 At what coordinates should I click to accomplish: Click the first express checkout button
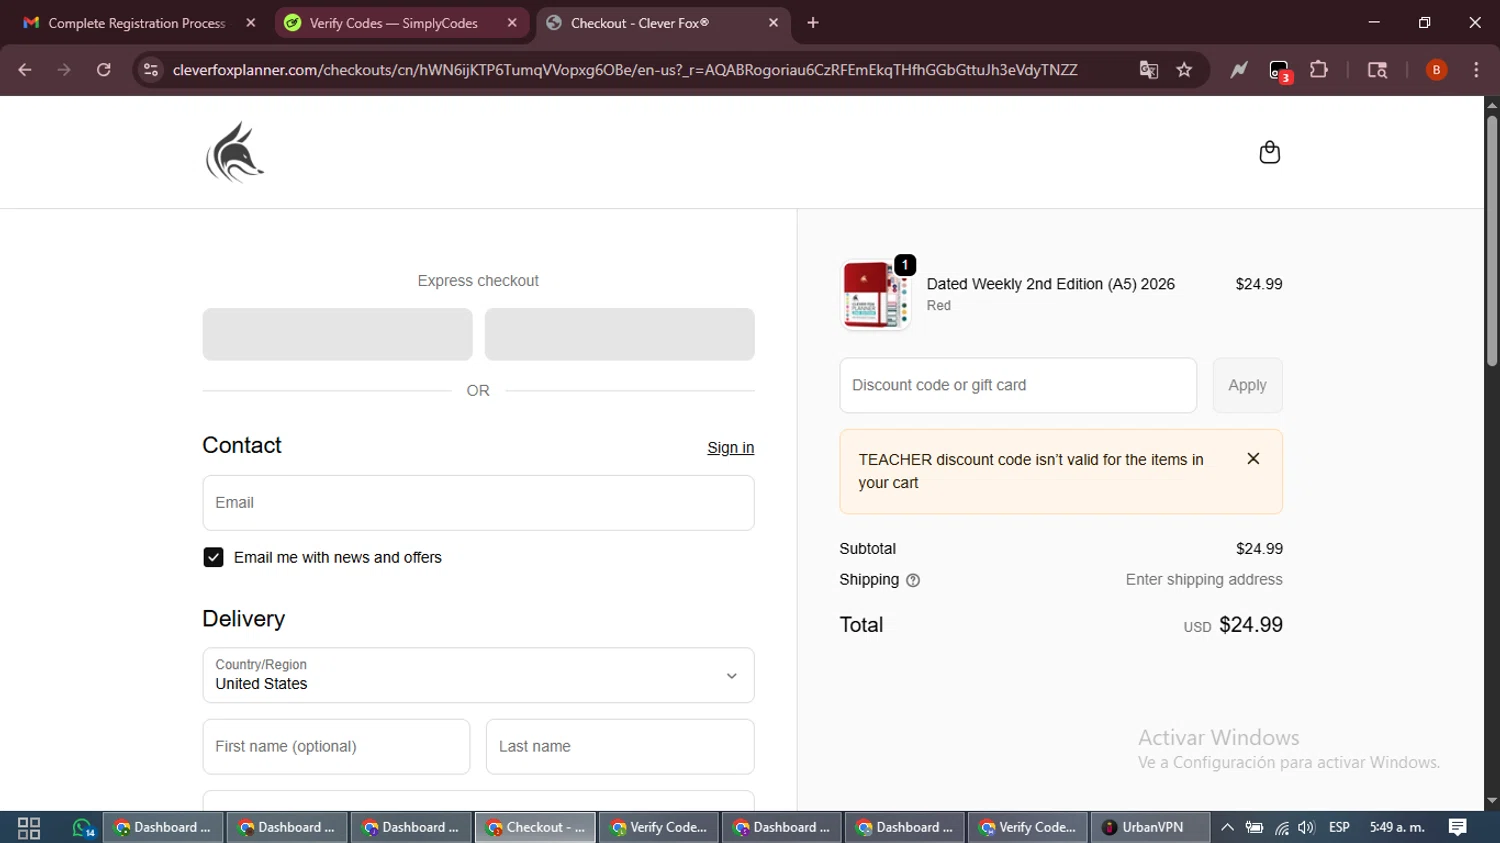pos(337,334)
